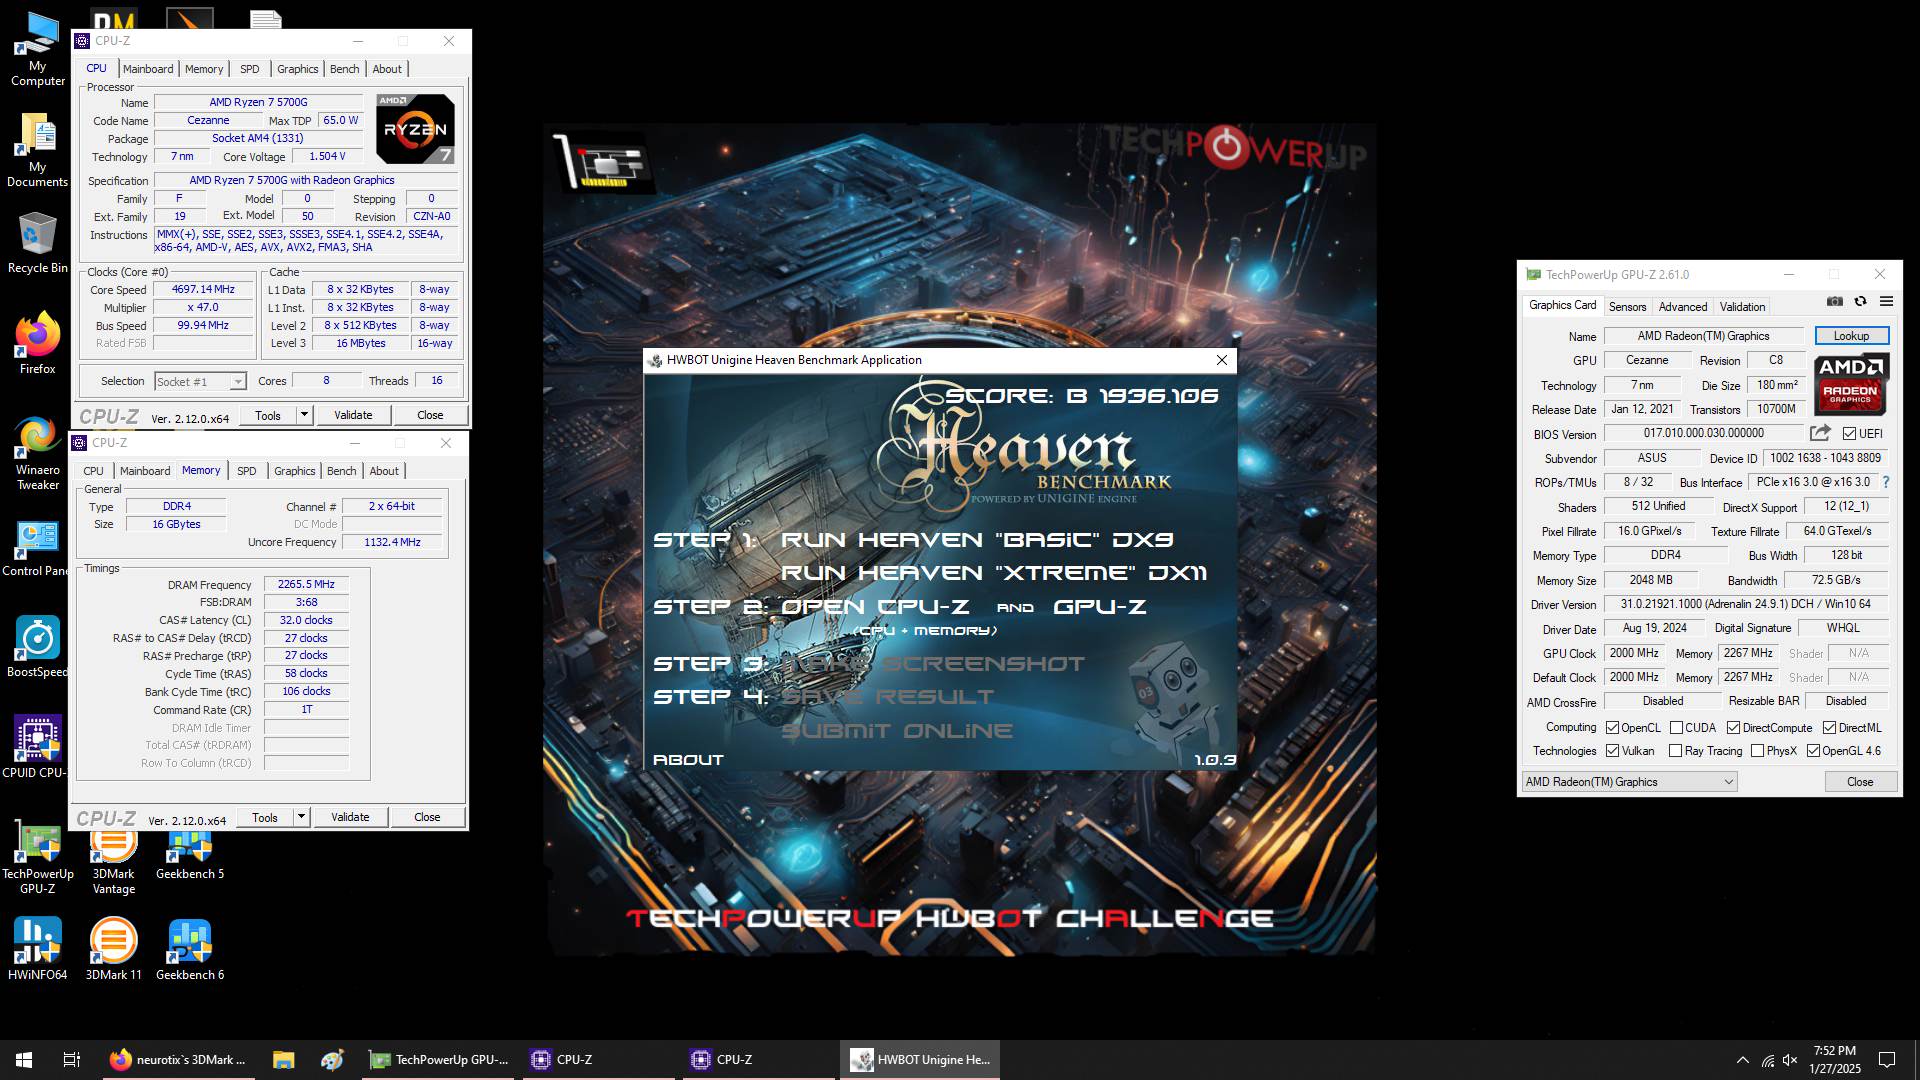Click the DRAM Frequency value 2265.5 MHz

pyautogui.click(x=306, y=584)
